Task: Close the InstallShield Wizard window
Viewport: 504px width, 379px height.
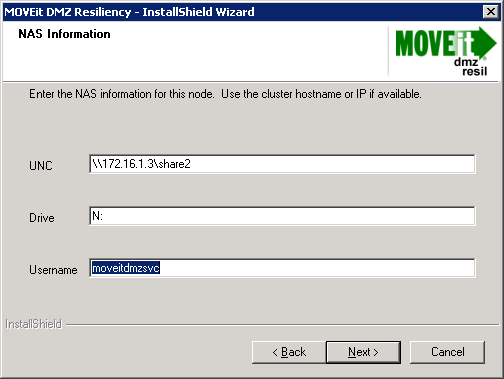Action: [491, 12]
